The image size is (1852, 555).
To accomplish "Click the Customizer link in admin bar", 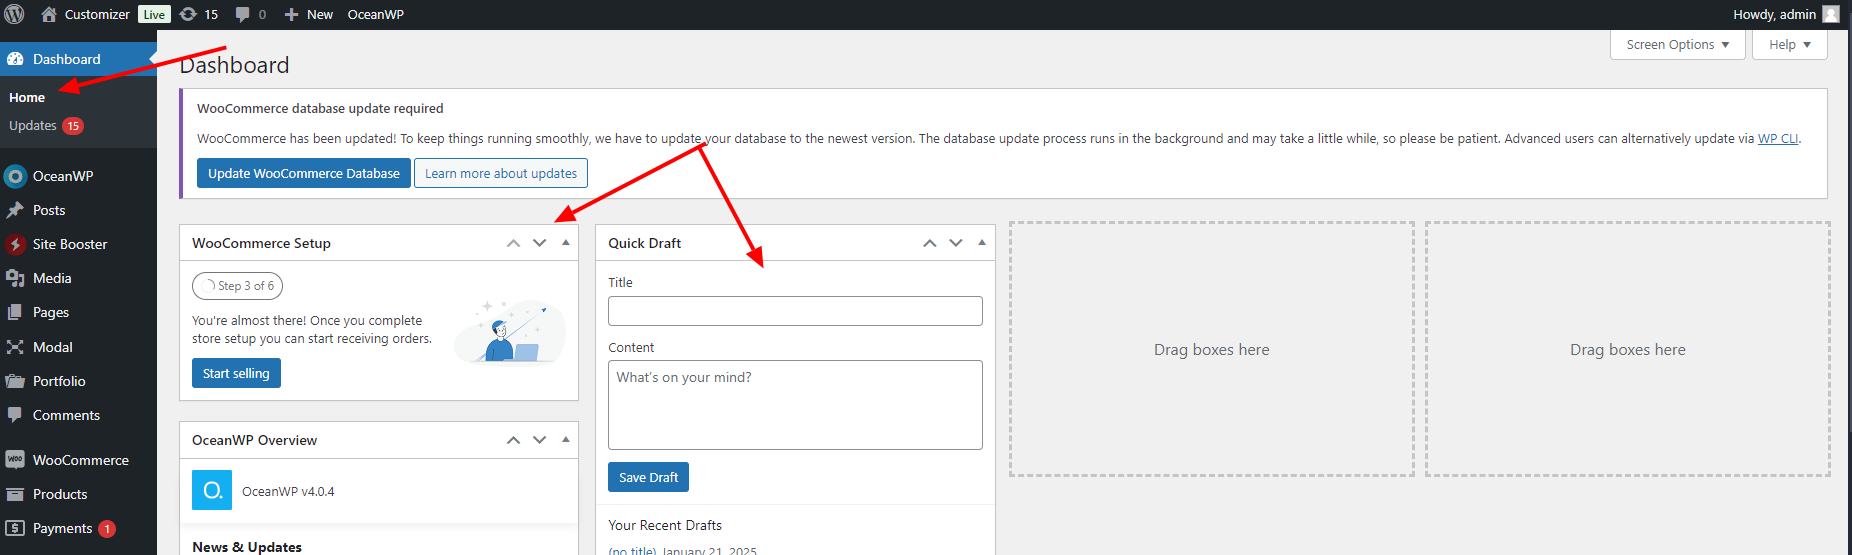I will point(97,14).
